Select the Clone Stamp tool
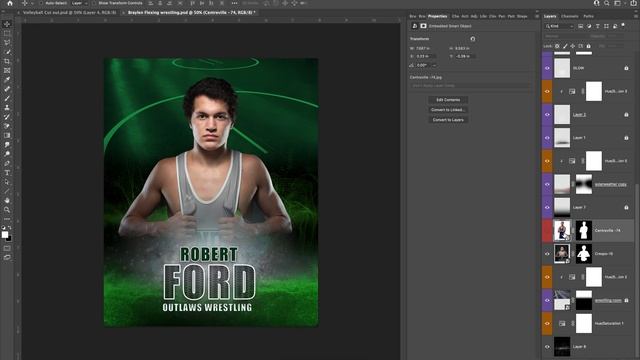This screenshot has width=640, height=360. (x=7, y=108)
